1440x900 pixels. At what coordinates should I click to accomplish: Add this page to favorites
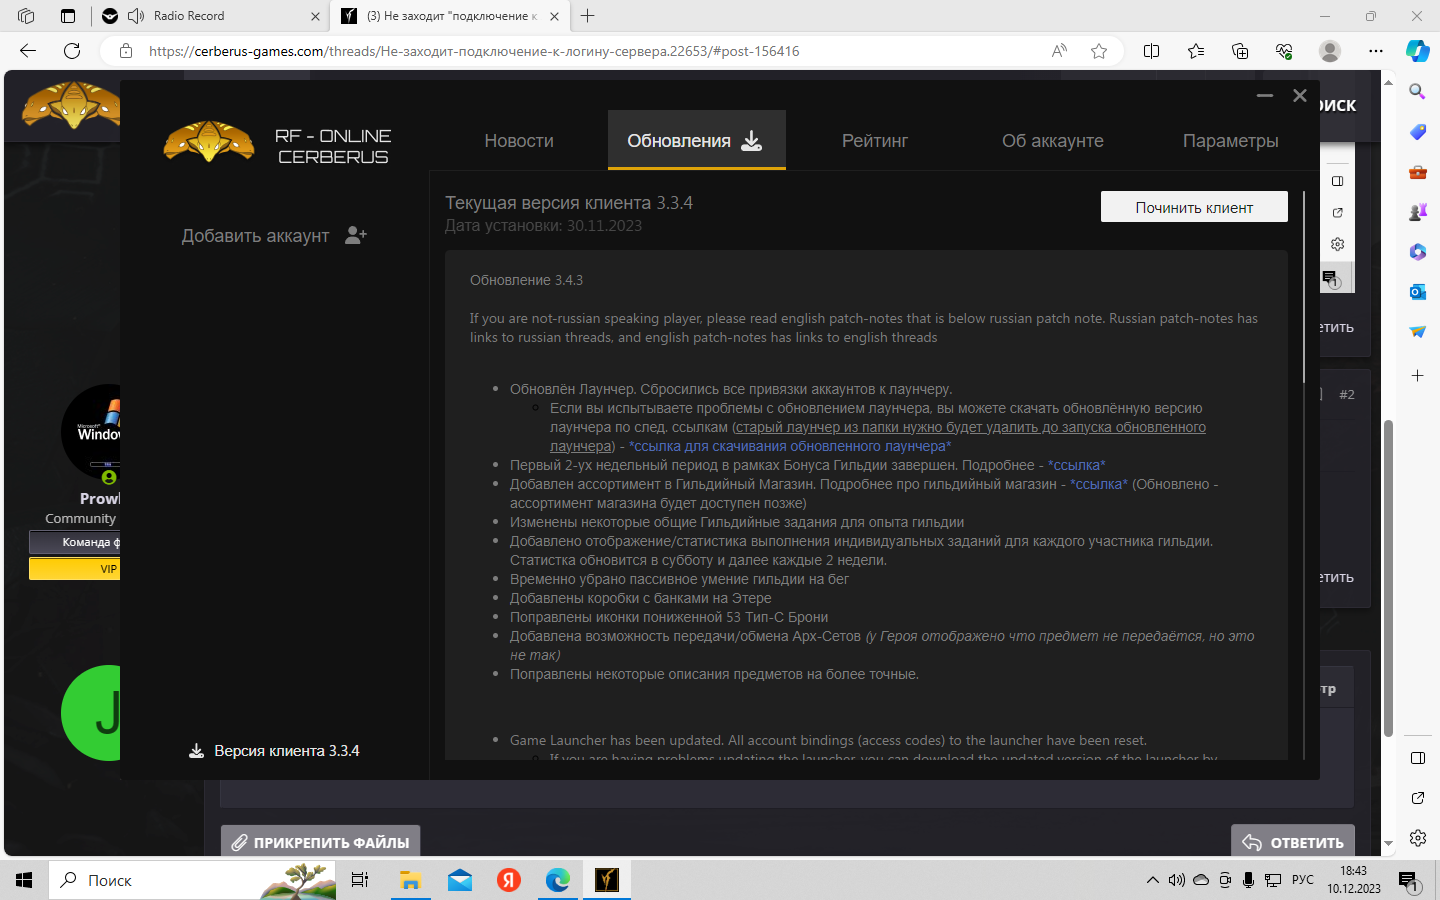(x=1099, y=51)
